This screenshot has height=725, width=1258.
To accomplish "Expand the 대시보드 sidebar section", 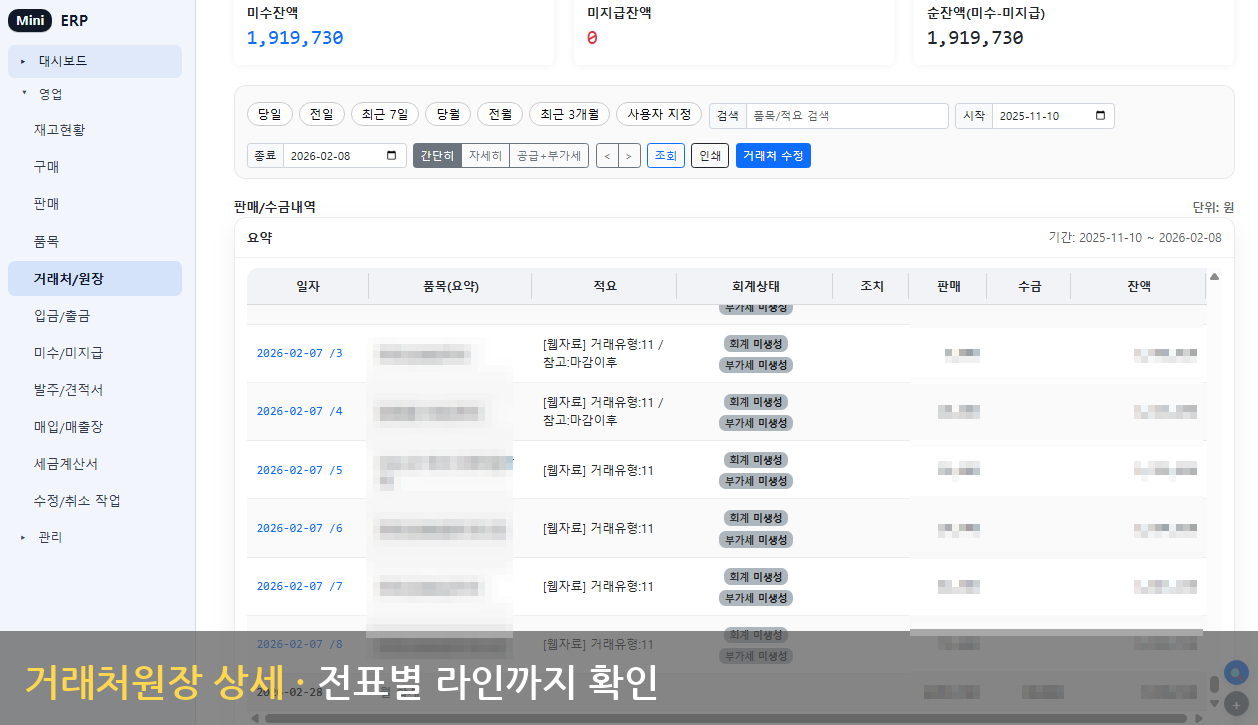I will 95,61.
